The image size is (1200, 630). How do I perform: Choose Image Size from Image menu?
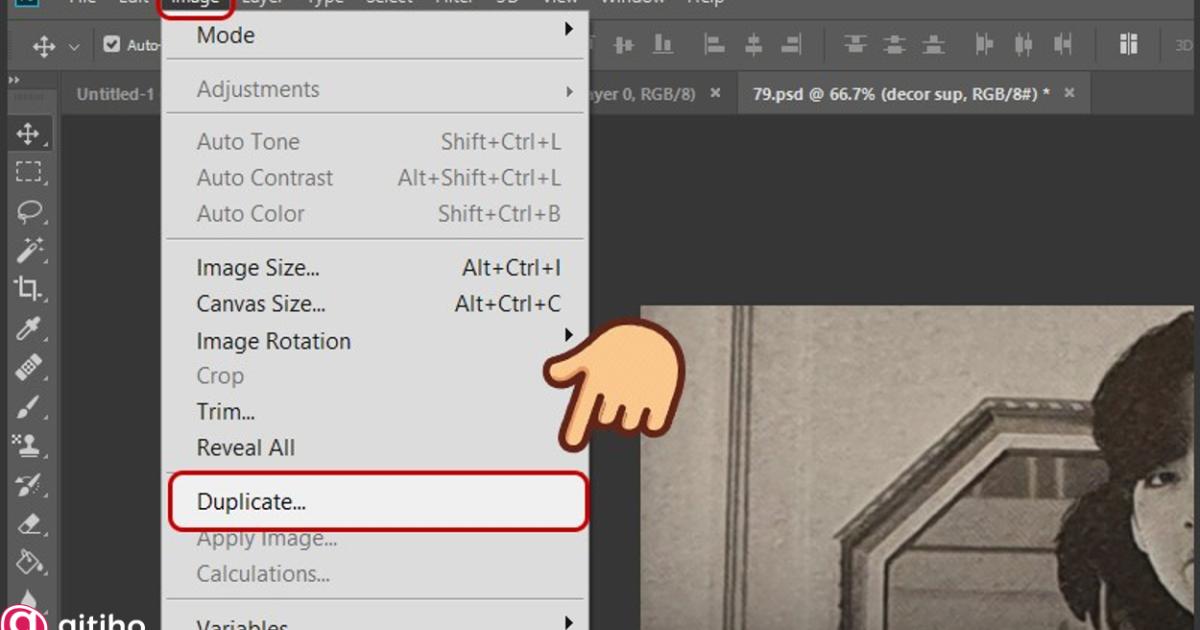tap(375, 268)
